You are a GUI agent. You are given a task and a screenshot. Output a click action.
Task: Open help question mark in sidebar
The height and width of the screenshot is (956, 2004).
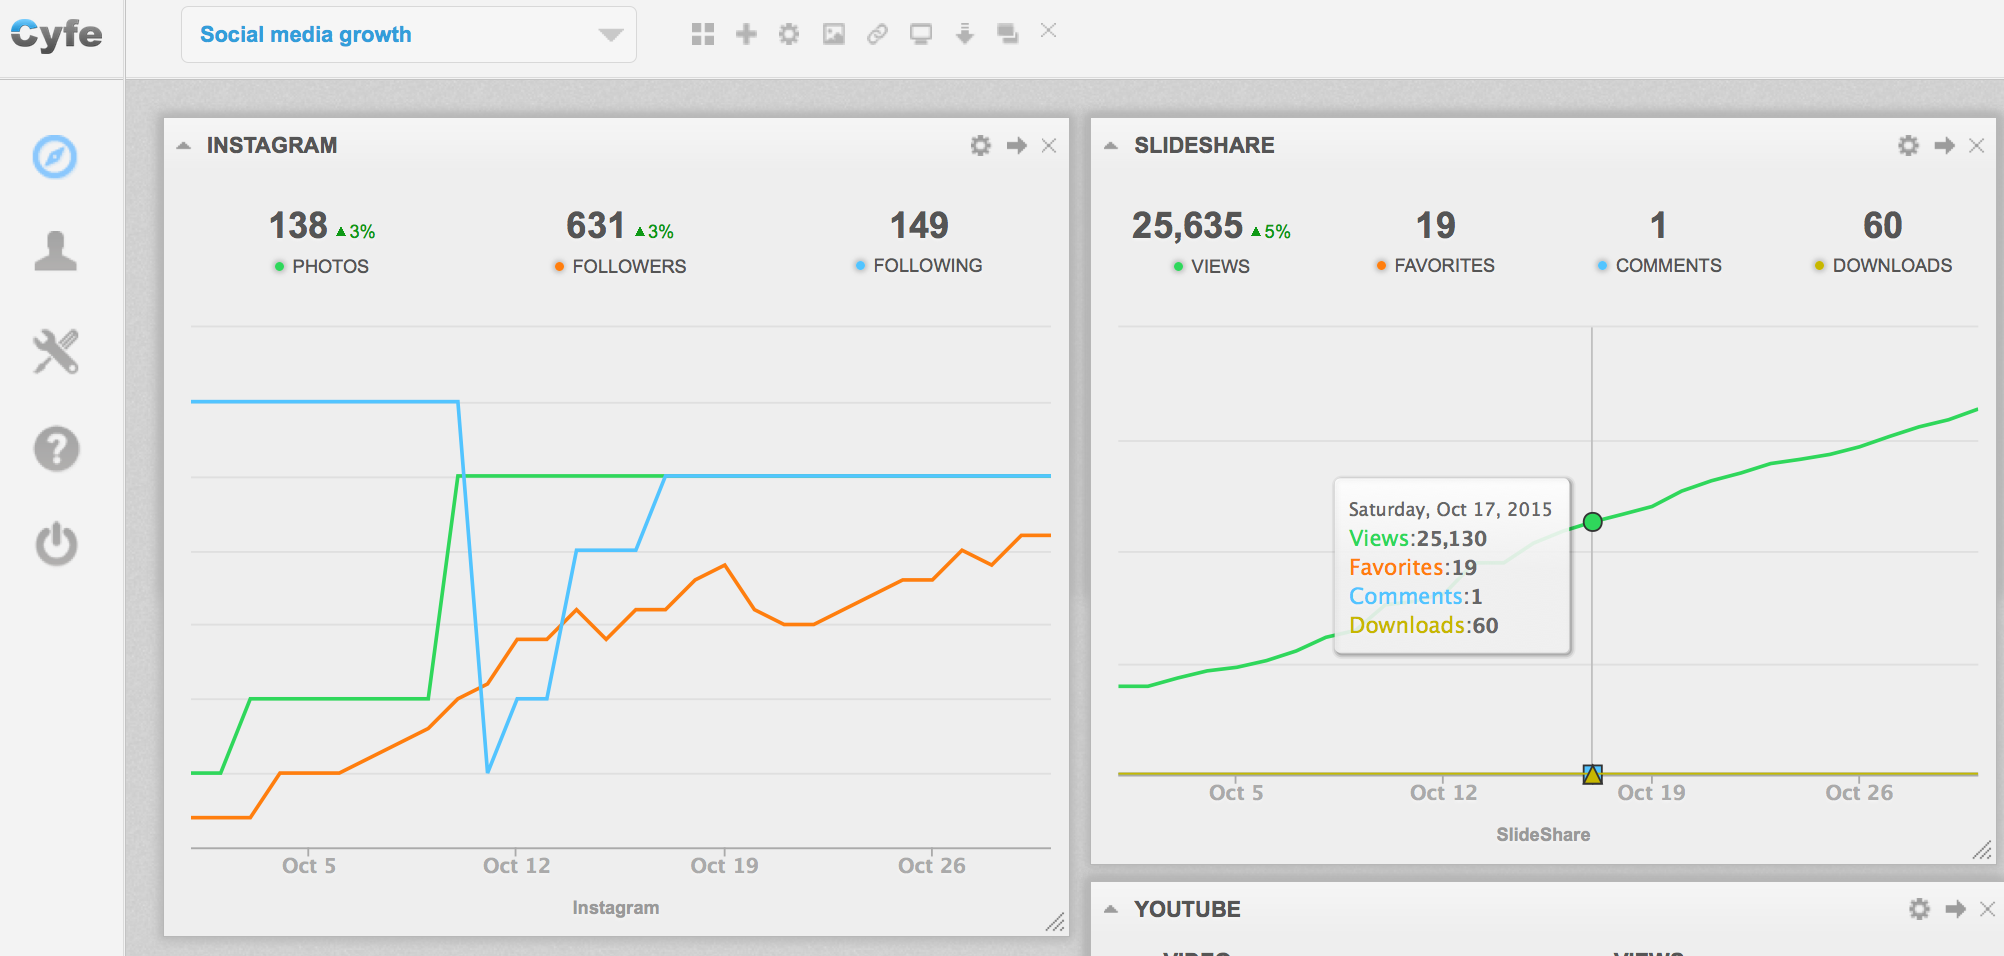(x=56, y=449)
